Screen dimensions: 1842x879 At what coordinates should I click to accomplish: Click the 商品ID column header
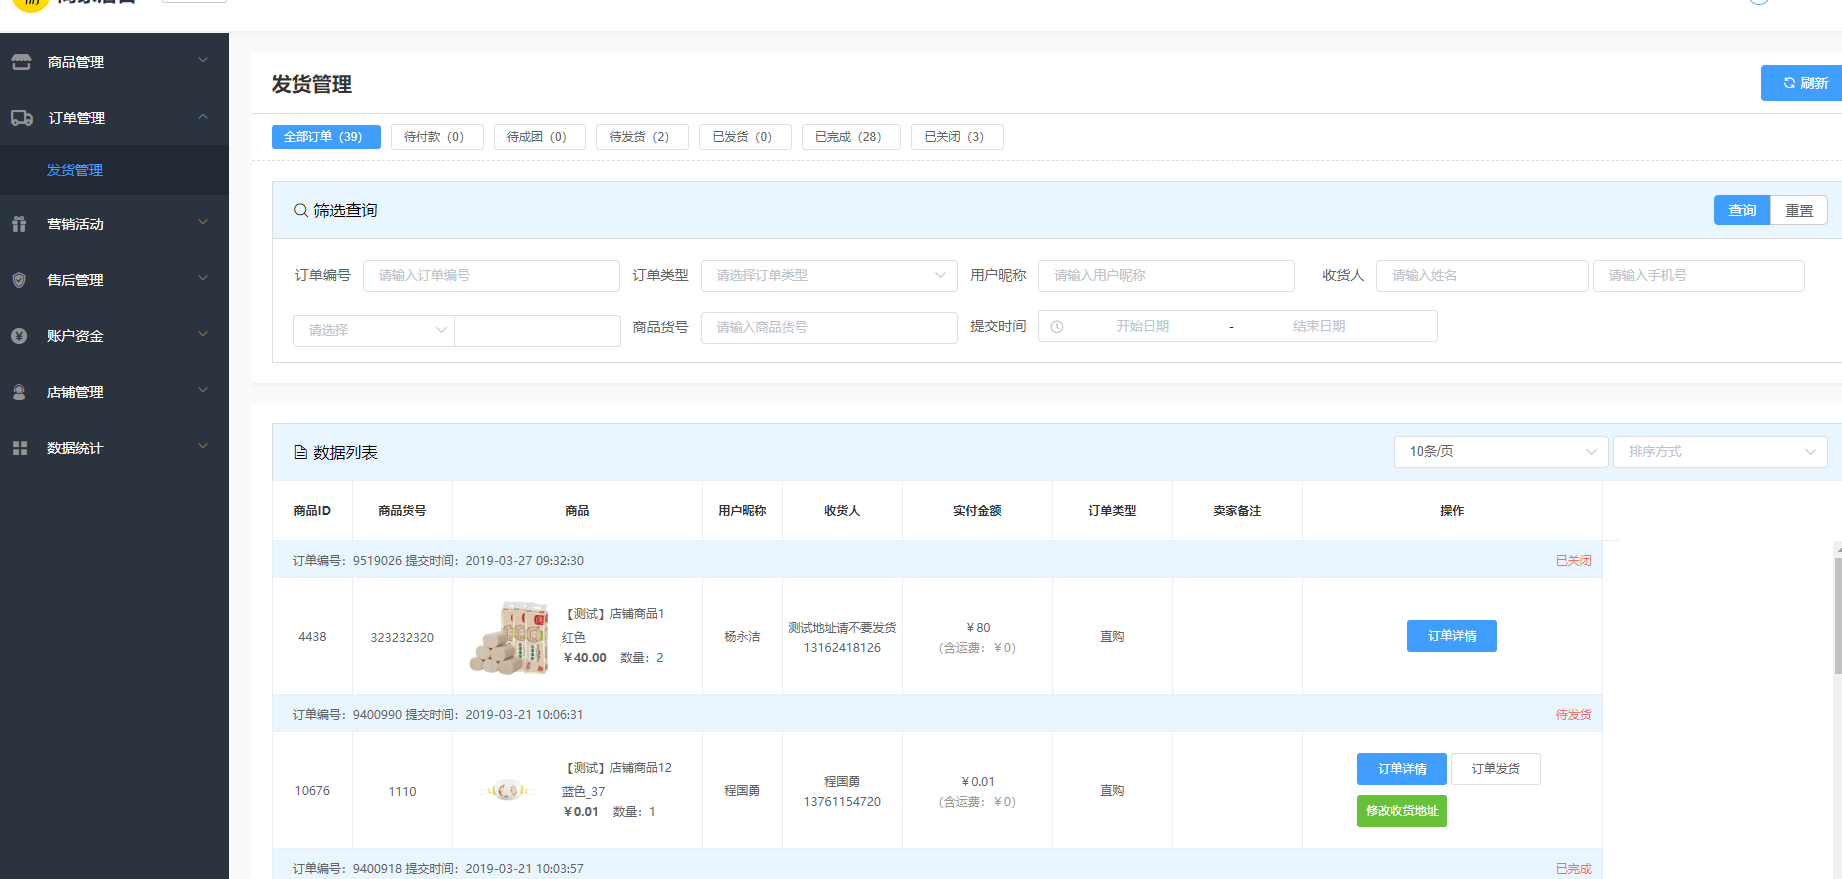pos(312,511)
